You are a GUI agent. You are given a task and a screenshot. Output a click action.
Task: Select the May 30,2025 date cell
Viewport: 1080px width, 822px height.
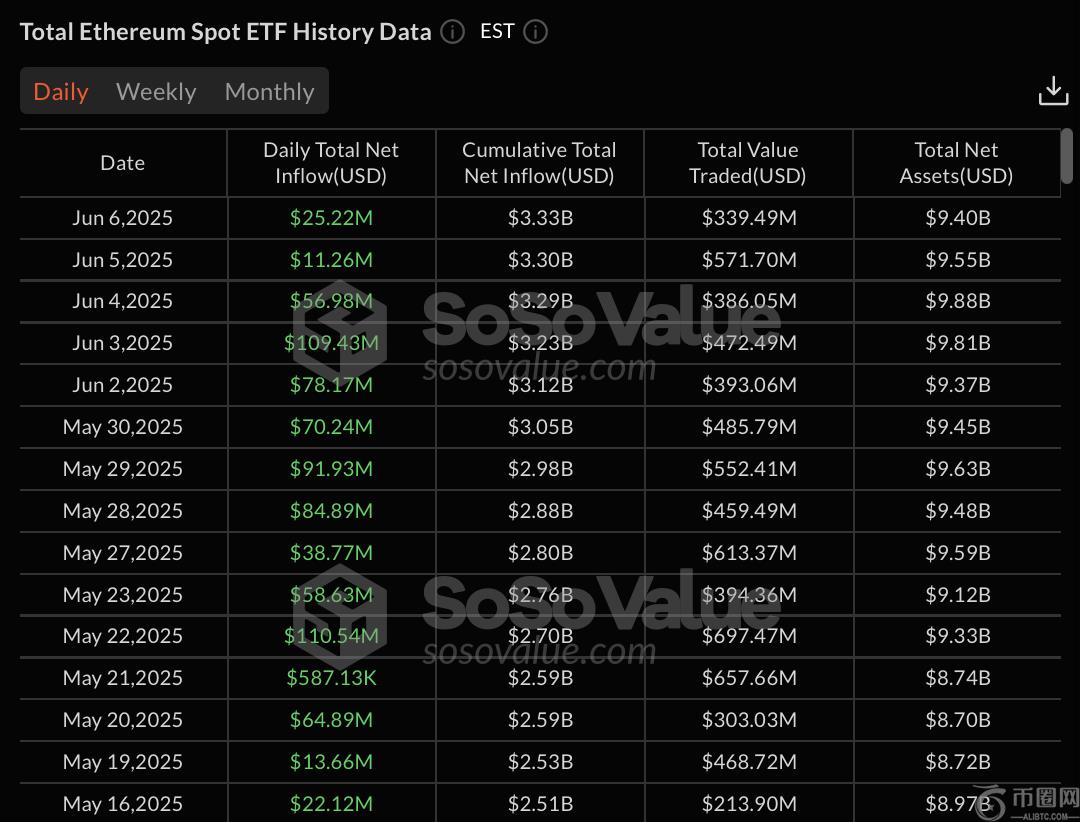[123, 427]
